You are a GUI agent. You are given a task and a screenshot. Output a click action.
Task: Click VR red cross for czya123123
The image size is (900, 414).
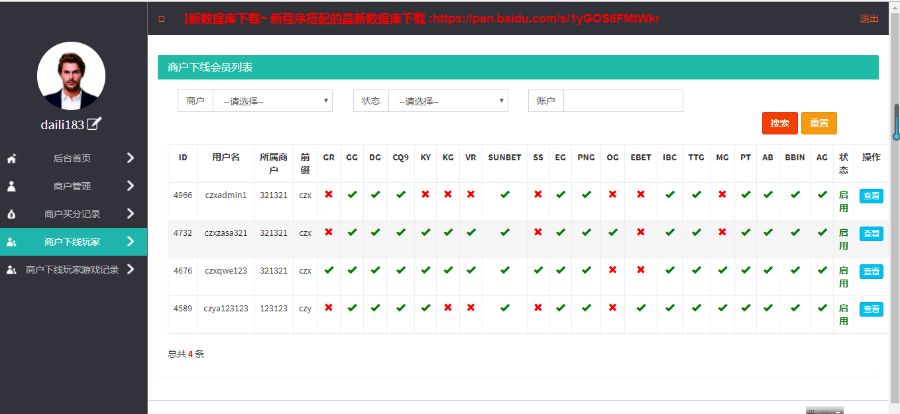pos(471,307)
